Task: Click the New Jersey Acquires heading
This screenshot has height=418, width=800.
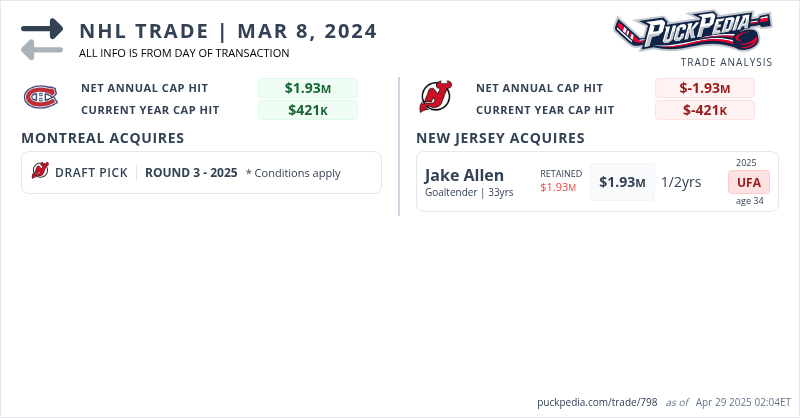Action: (x=500, y=138)
